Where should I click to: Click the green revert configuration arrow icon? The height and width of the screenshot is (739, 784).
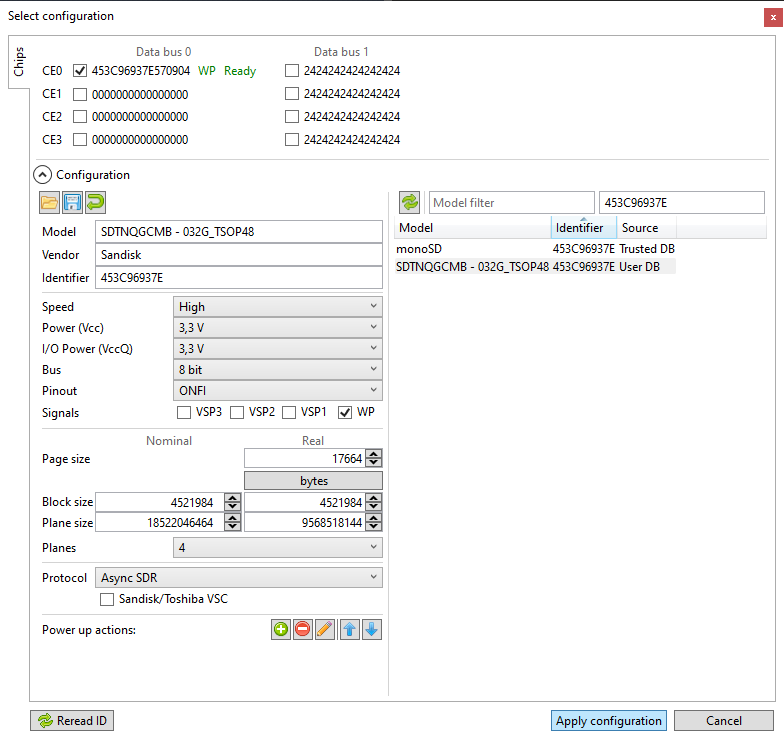click(x=95, y=203)
